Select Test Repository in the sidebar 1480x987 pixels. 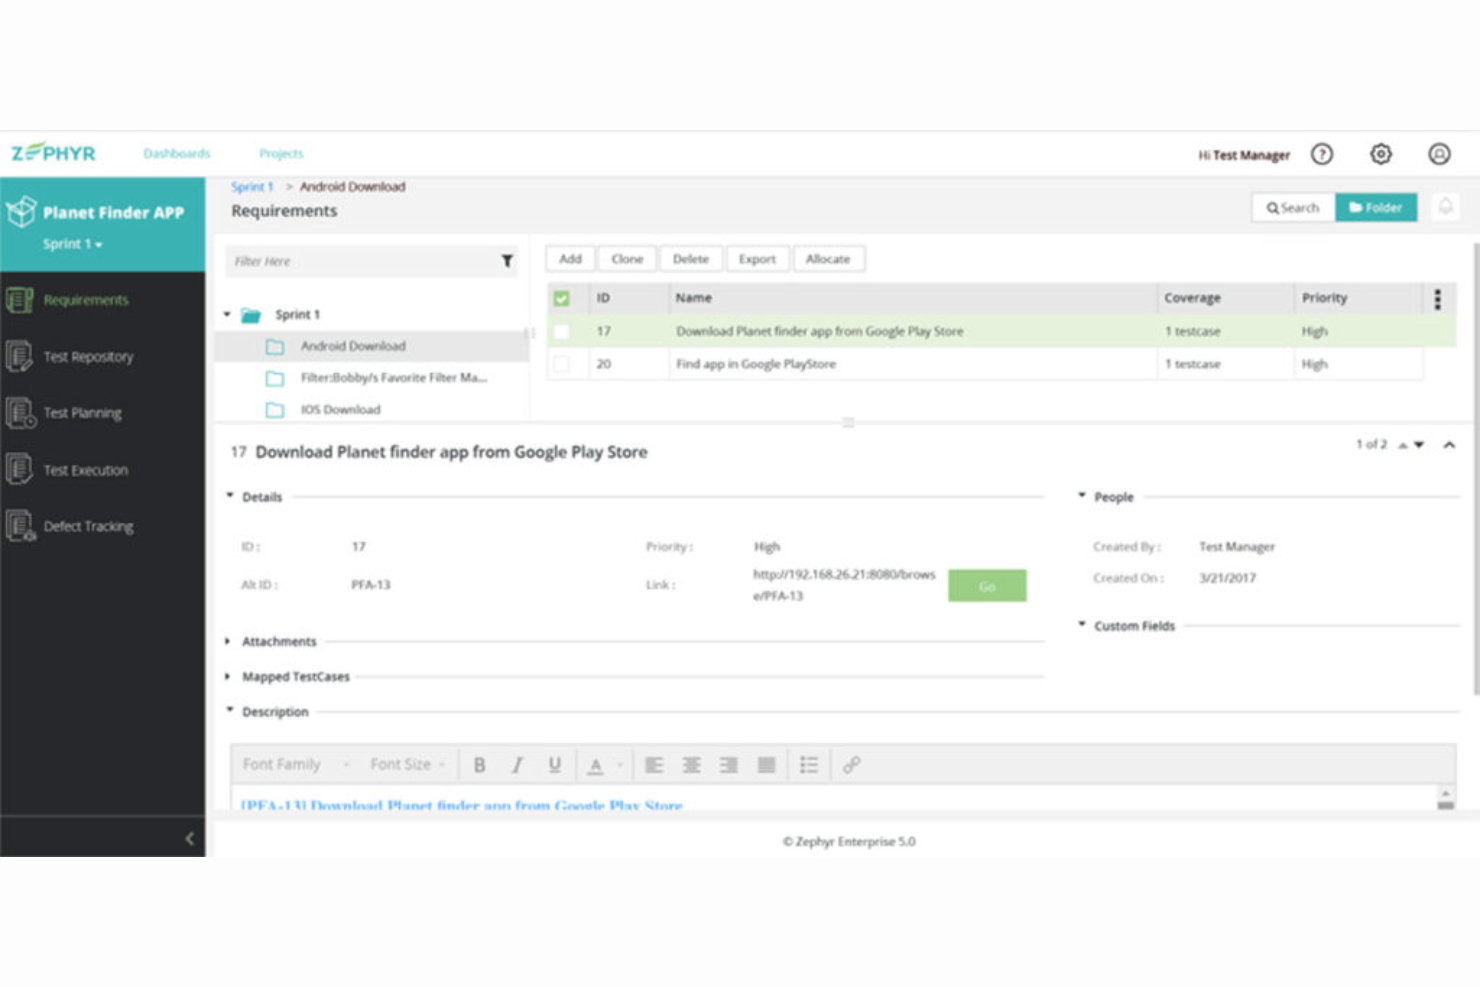tap(88, 356)
